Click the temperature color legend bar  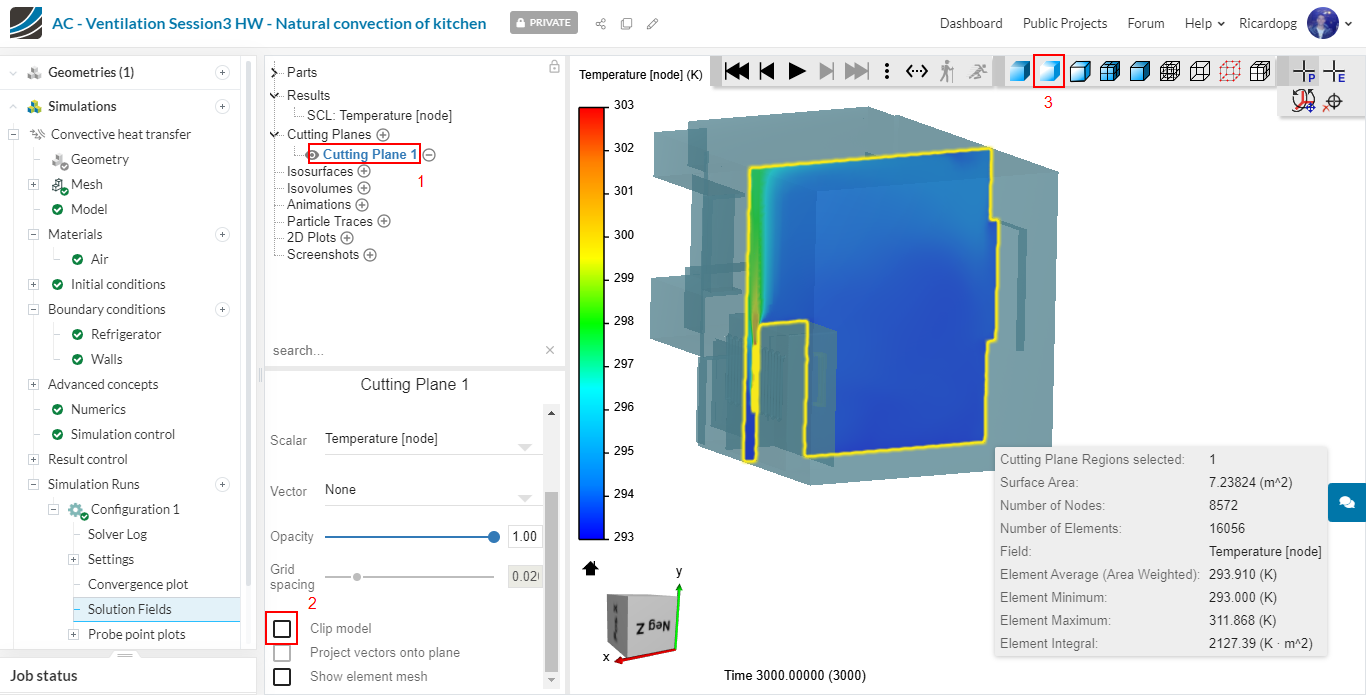[592, 323]
